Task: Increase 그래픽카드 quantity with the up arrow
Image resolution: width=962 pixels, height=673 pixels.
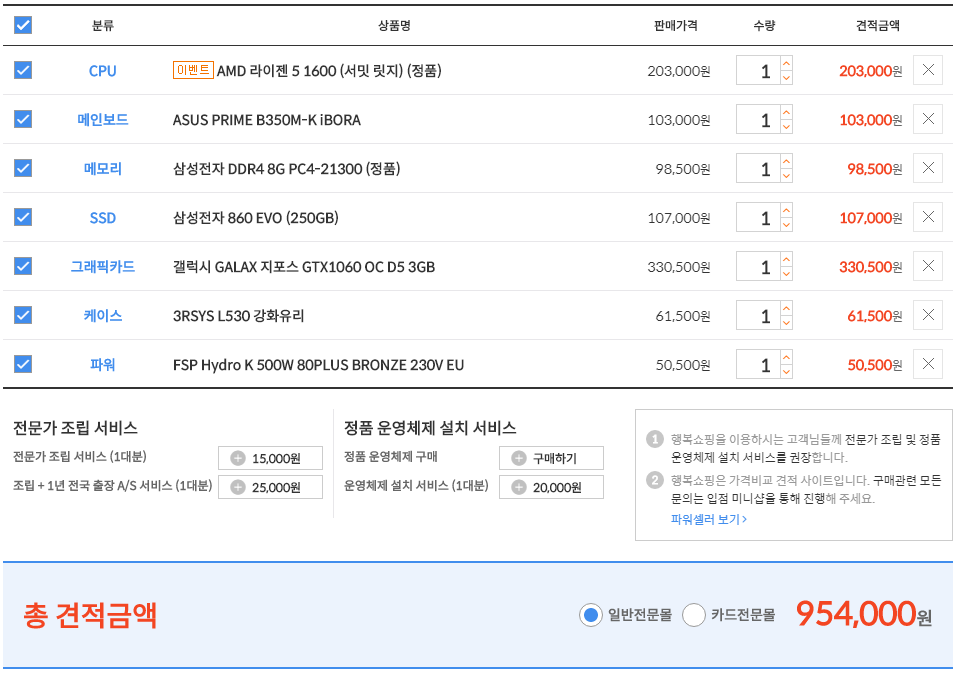Action: point(786,260)
